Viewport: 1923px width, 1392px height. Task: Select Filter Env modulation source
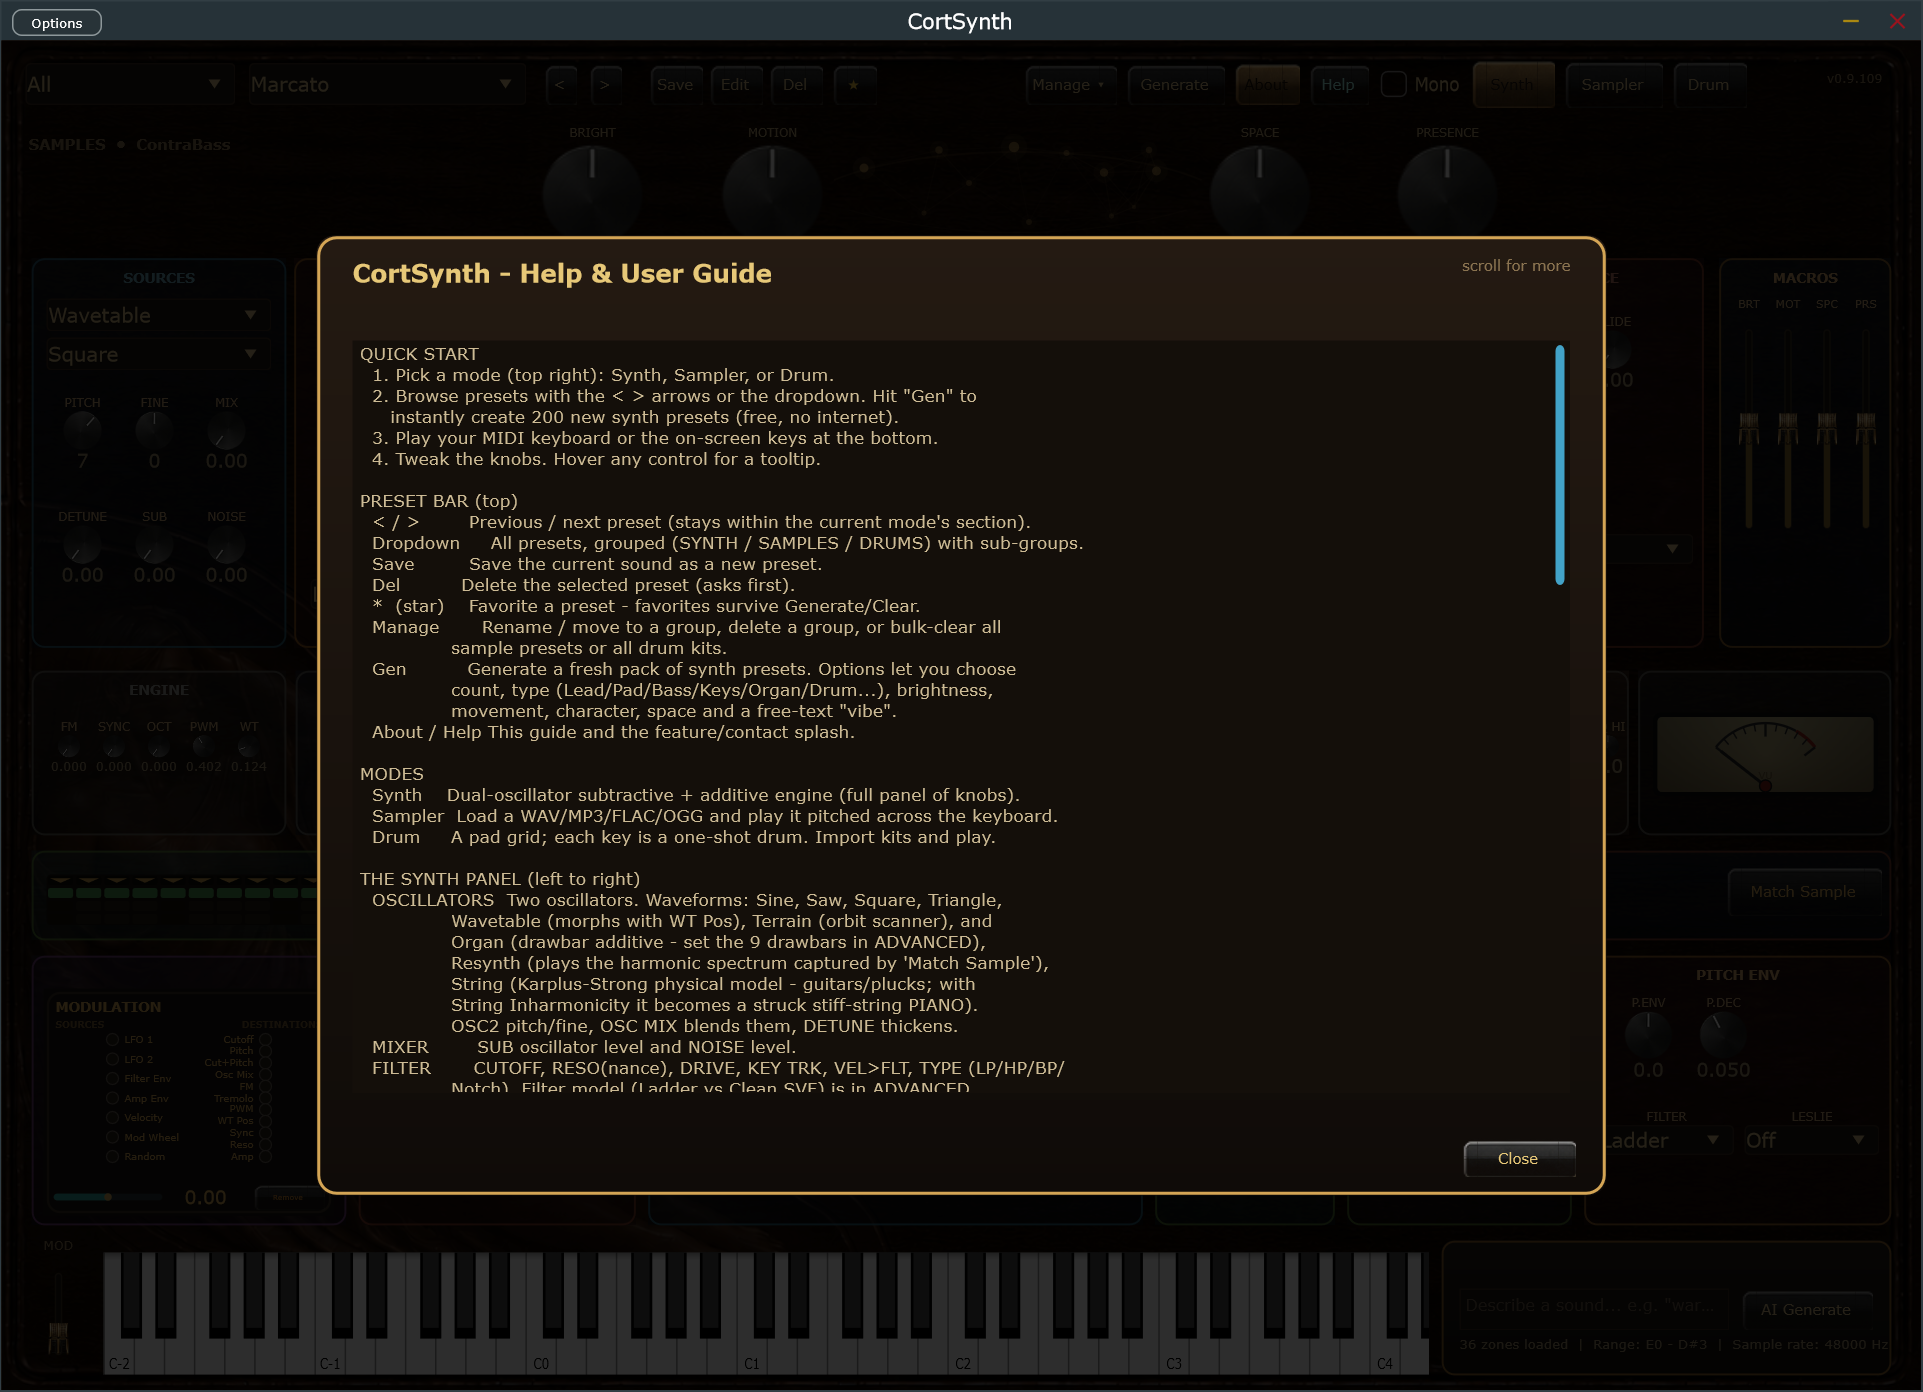pyautogui.click(x=112, y=1079)
